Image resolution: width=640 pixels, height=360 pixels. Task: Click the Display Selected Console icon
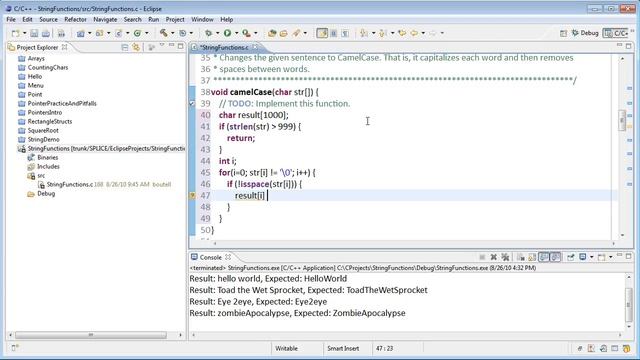click(582, 257)
